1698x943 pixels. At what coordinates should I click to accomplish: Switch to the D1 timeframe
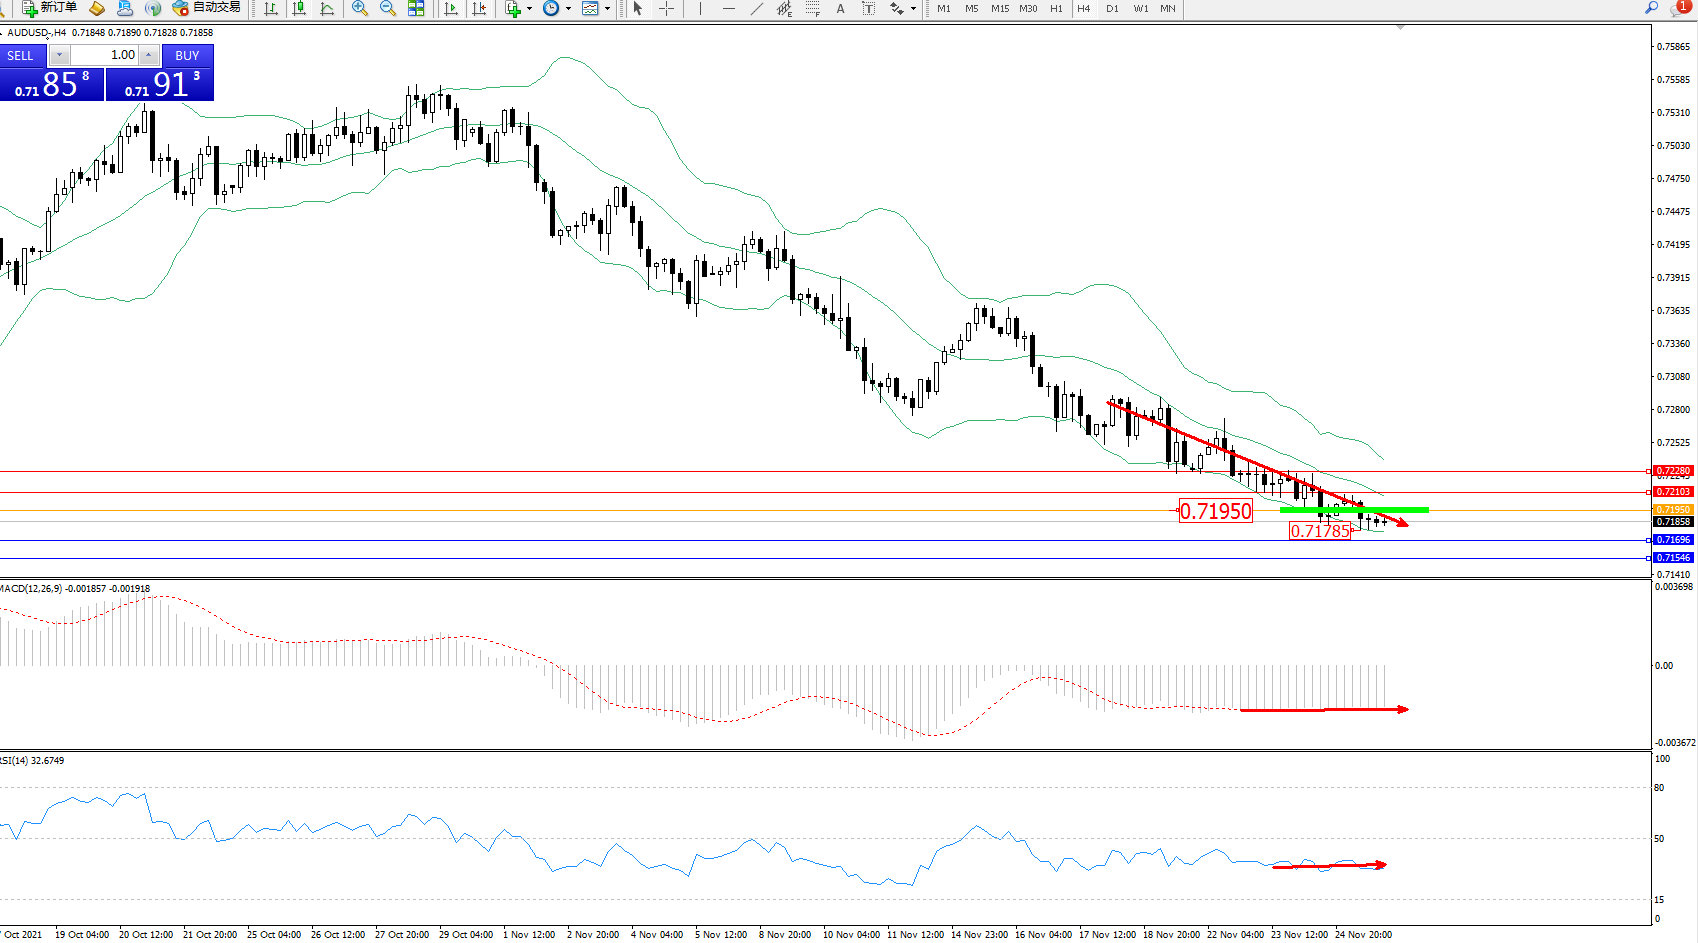pos(1112,8)
